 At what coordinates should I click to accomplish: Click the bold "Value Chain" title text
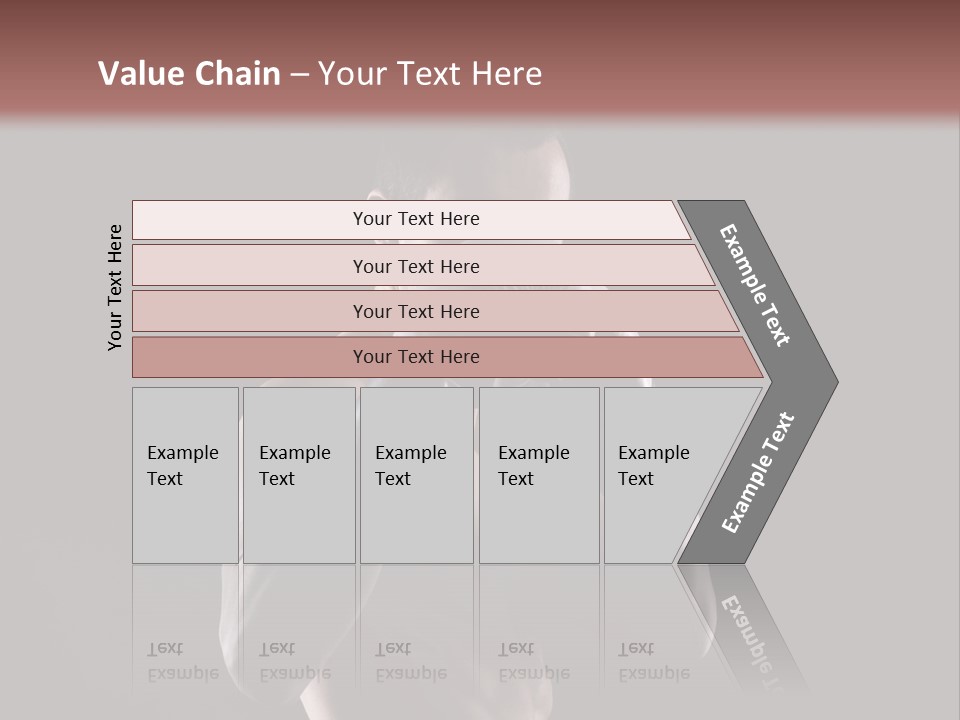coord(189,73)
